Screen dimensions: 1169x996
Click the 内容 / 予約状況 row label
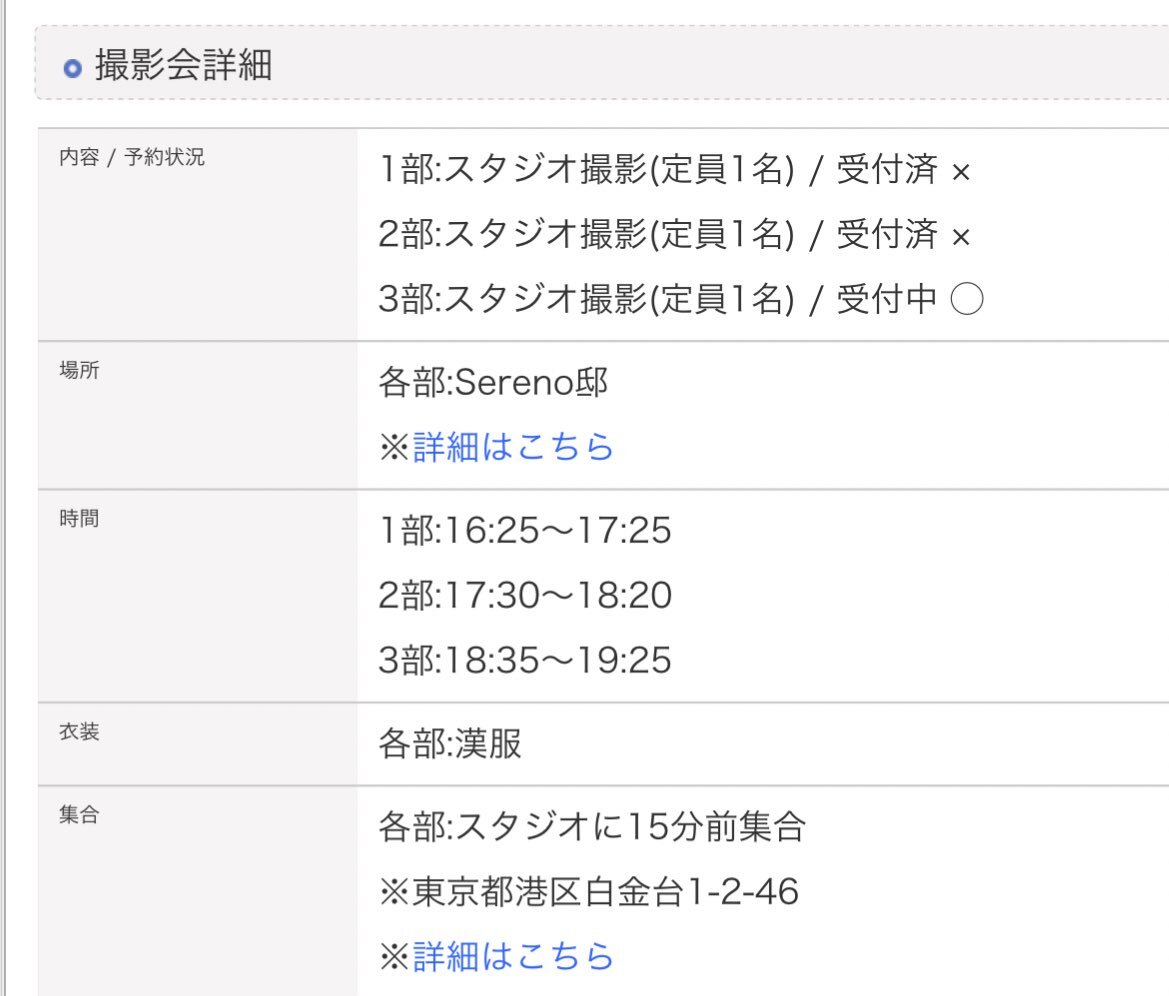click(x=132, y=157)
